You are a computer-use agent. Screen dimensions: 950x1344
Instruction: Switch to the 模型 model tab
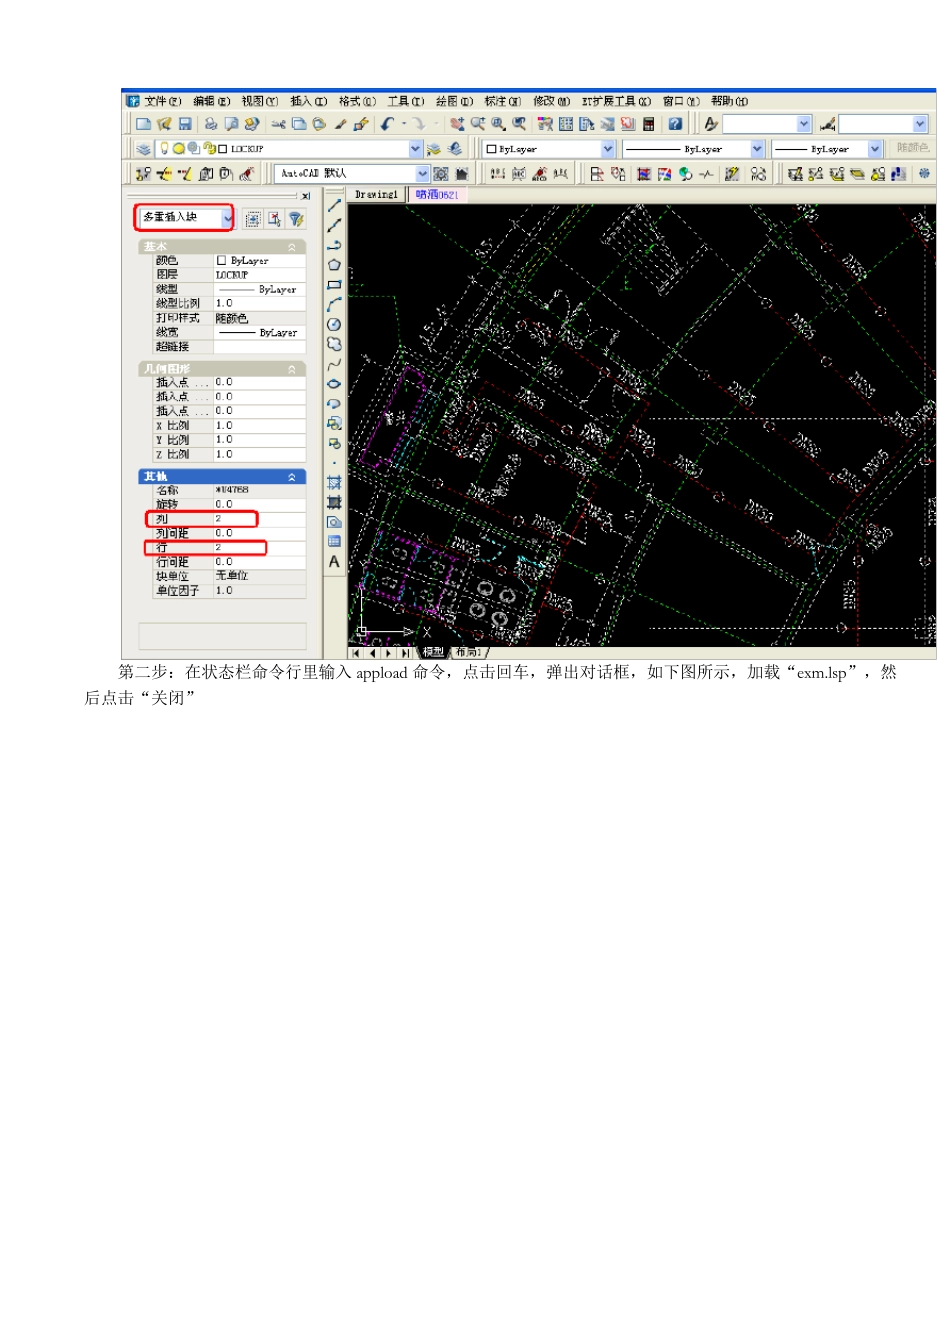pyautogui.click(x=433, y=652)
